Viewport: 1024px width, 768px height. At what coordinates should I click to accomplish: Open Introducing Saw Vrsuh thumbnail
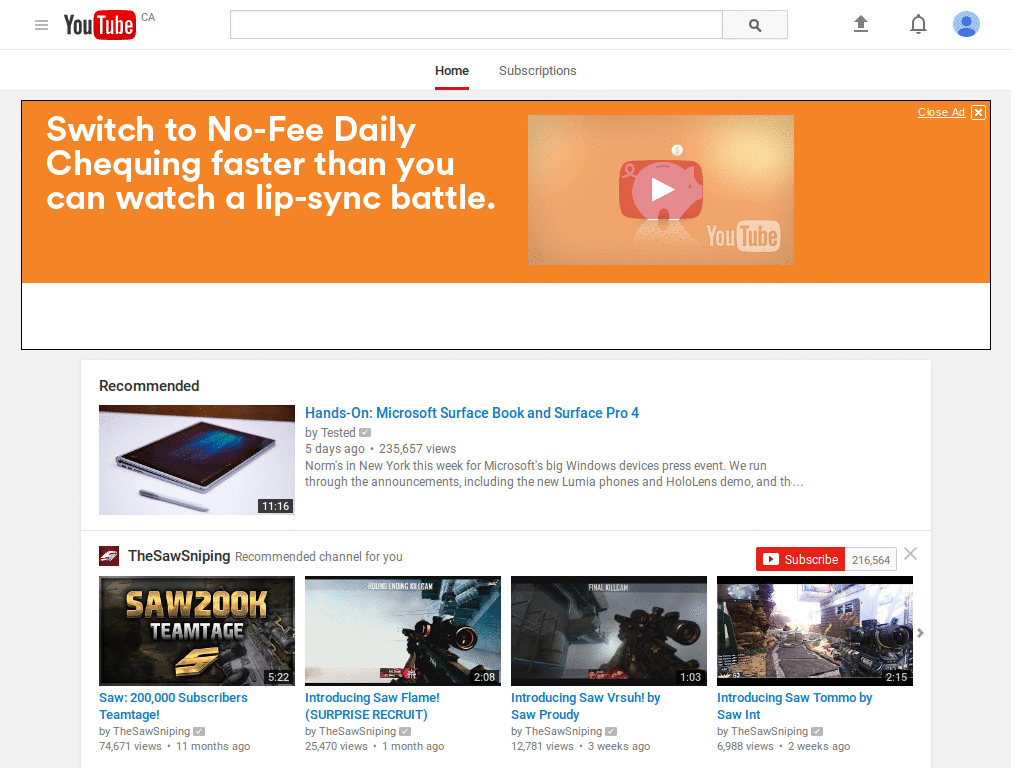pyautogui.click(x=609, y=631)
